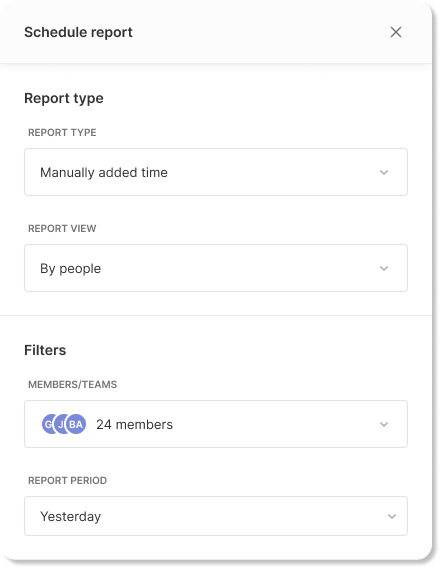Click the 24 members text
Image resolution: width=440 pixels, height=568 pixels.
(x=134, y=424)
